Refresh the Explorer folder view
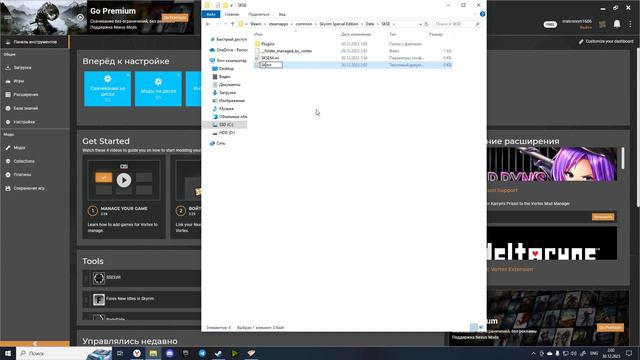Screen dimensions: 640x360 coord(427,24)
